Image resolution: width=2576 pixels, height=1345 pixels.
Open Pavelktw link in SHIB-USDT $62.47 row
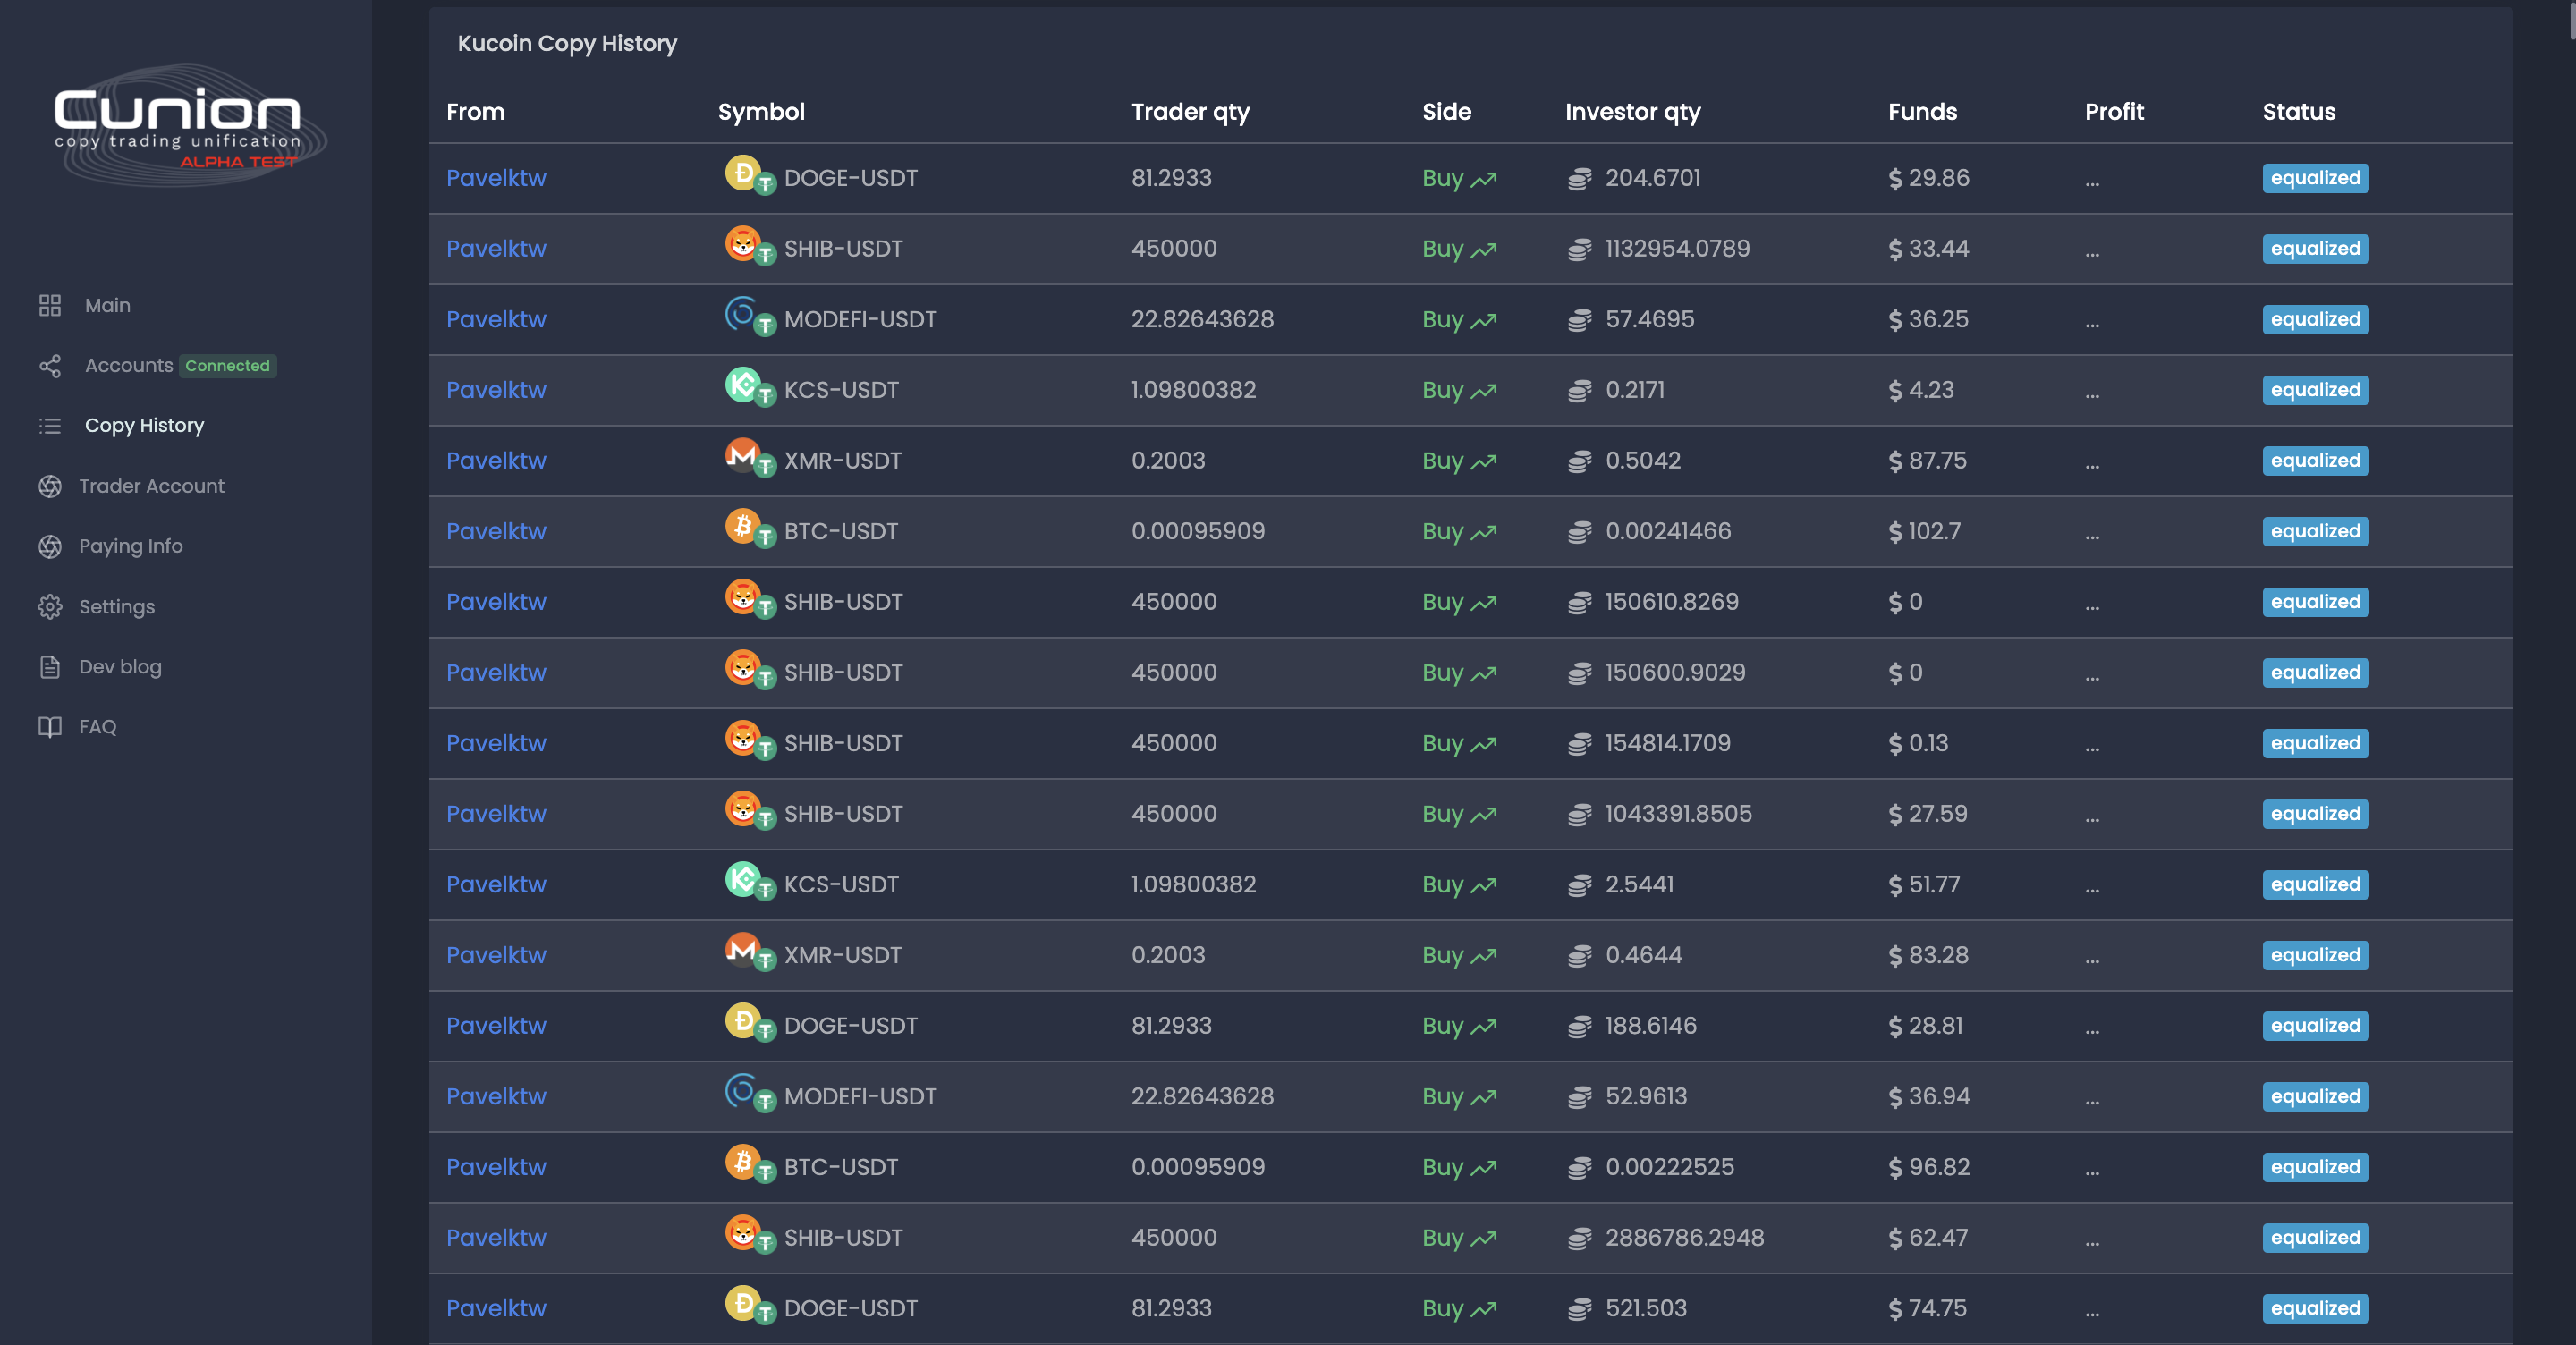[x=496, y=1238]
